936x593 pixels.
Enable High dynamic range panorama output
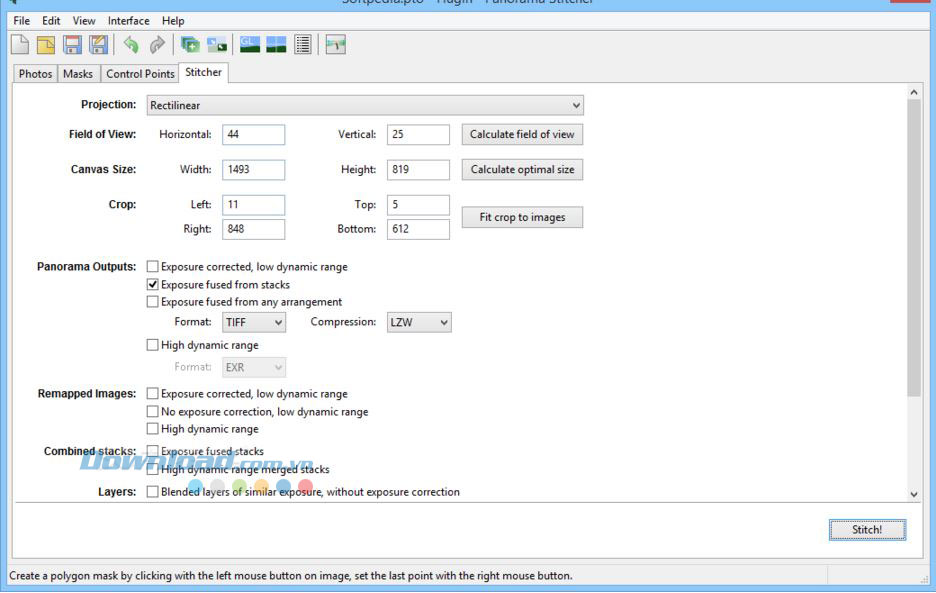pyautogui.click(x=153, y=345)
